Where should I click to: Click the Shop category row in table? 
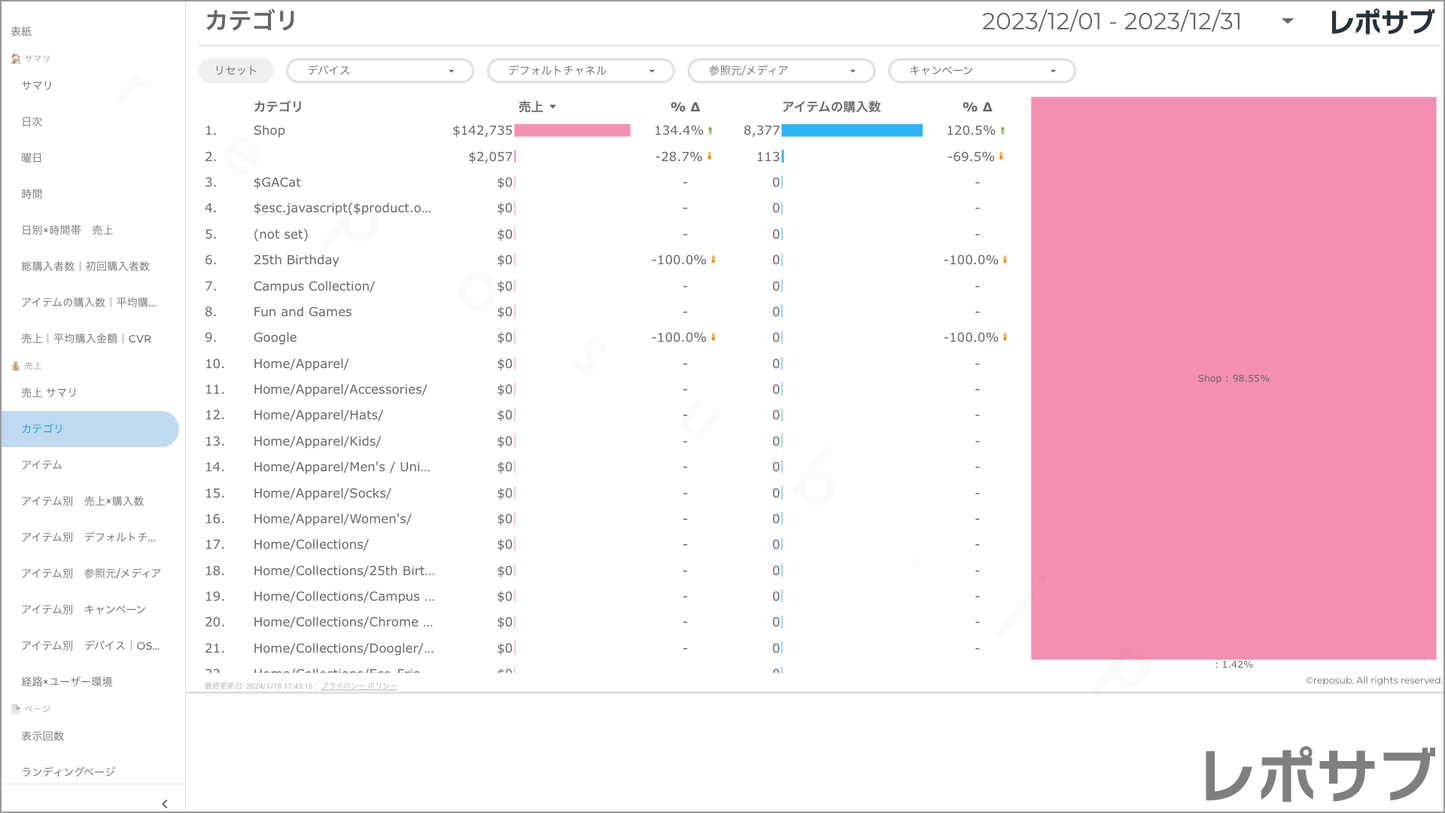[x=269, y=131]
